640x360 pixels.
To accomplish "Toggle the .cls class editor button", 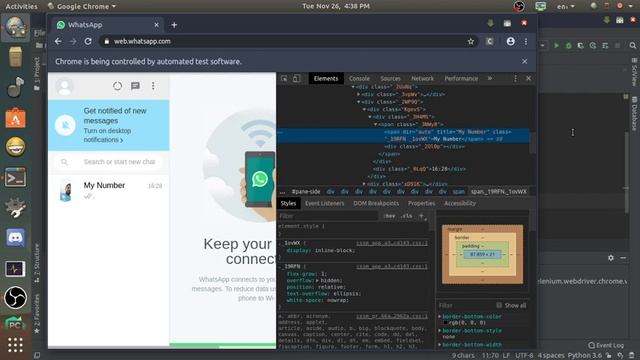I will tap(407, 216).
